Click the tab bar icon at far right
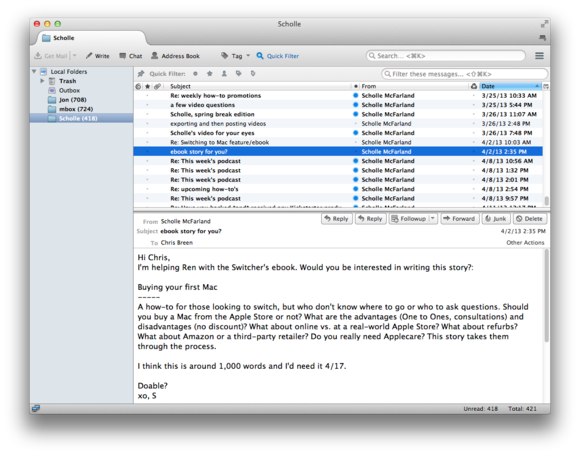This screenshot has width=580, height=455. point(543,37)
